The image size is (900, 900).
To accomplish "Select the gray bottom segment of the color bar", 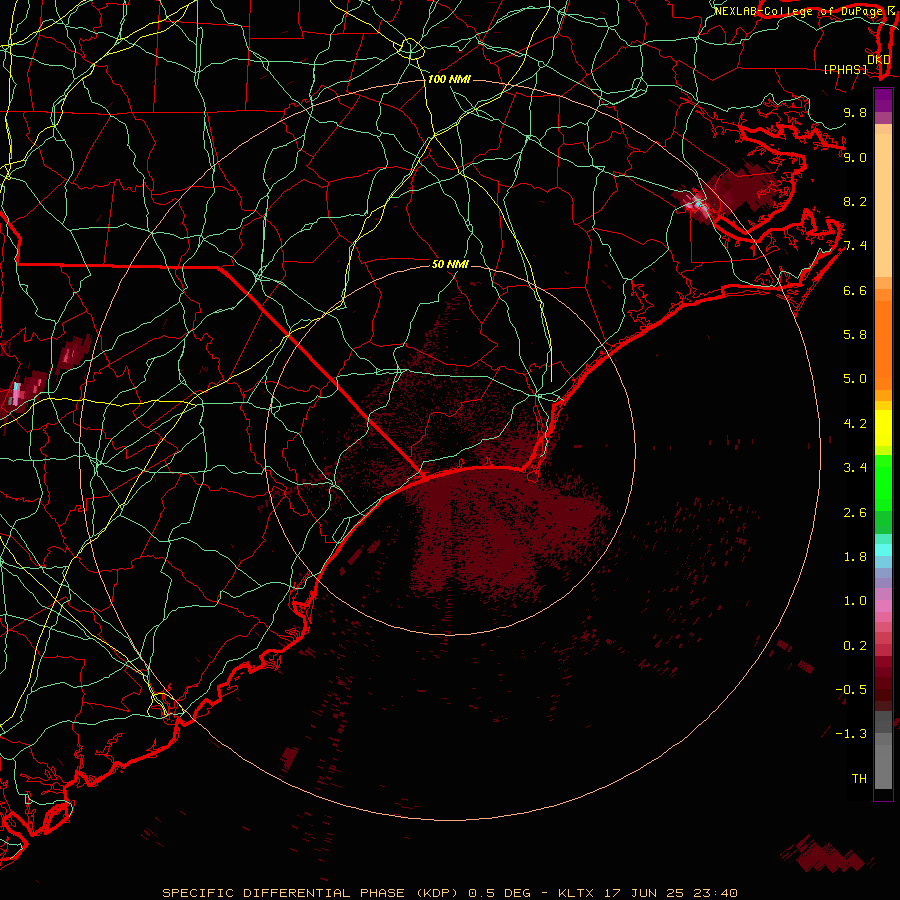I will (883, 751).
